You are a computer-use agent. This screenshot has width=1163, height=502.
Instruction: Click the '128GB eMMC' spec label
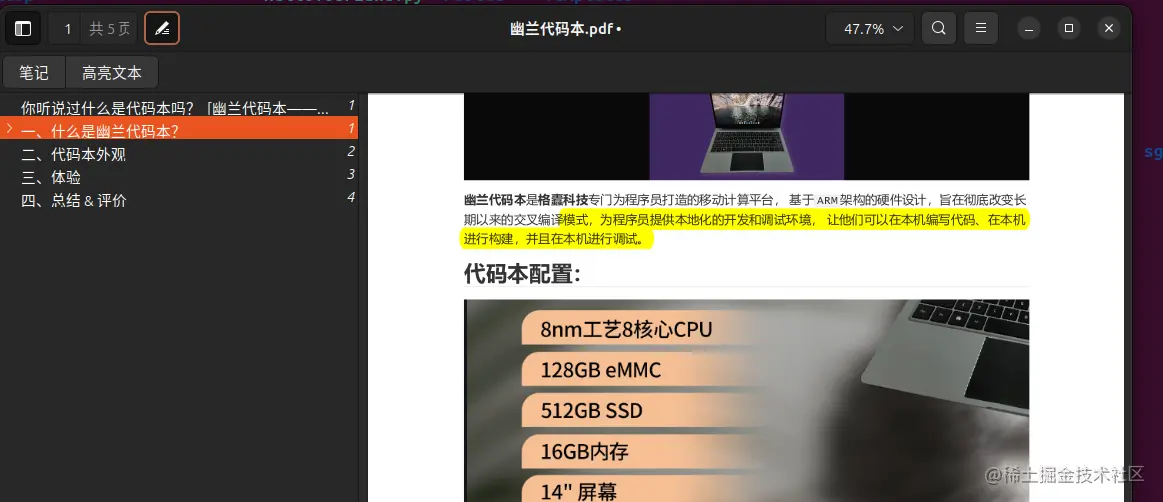(x=600, y=369)
